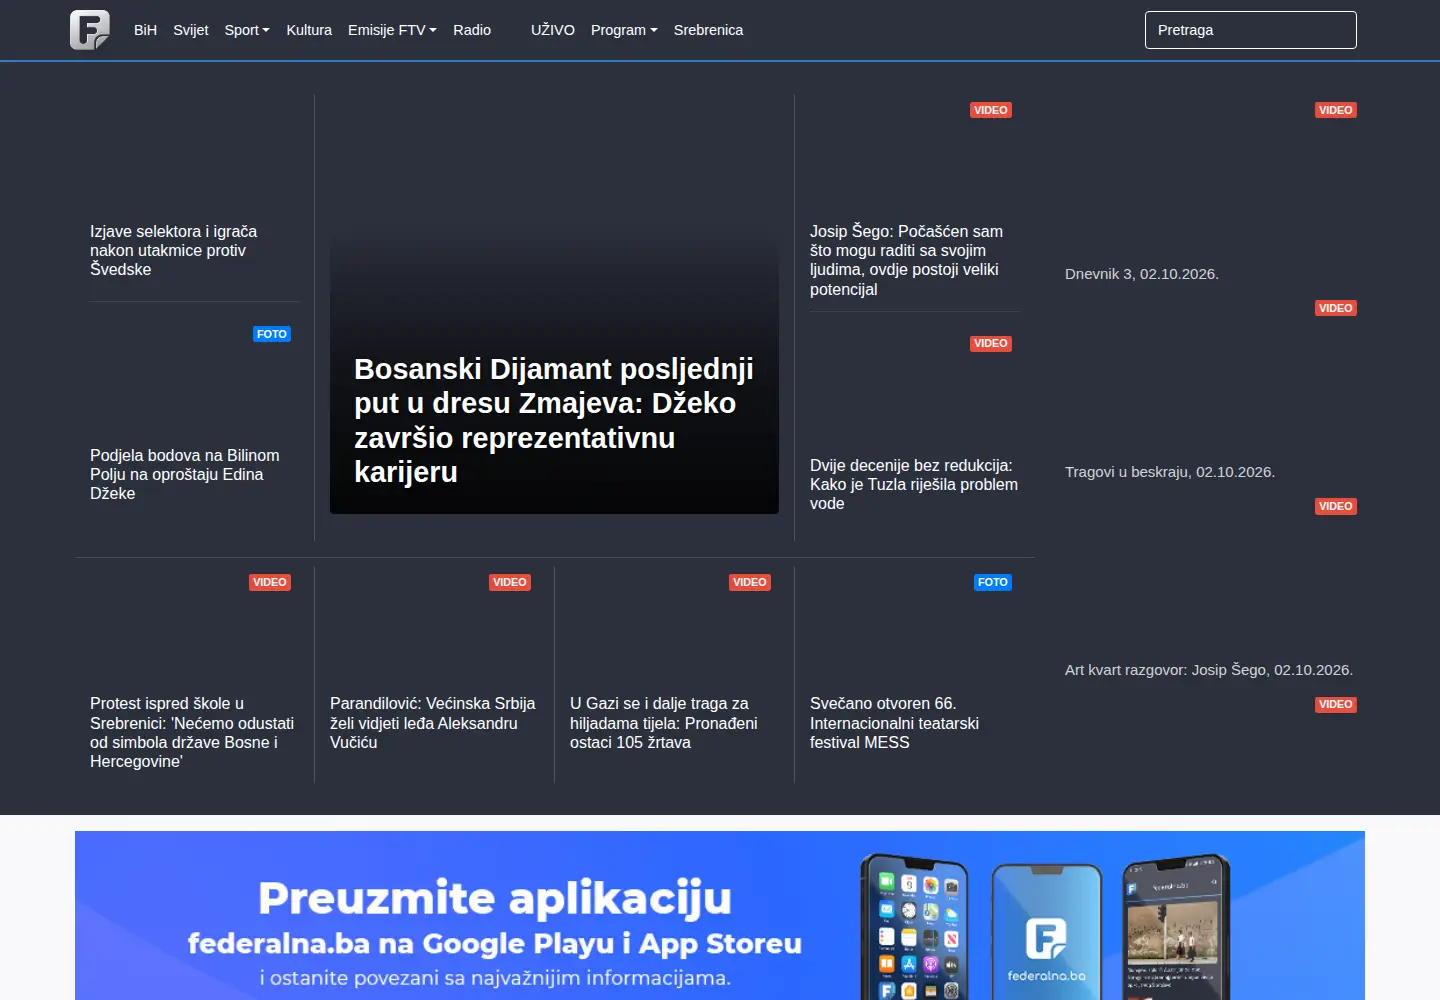
Task: Click VIDEO badge on Srebrenica protest story
Action: [270, 582]
